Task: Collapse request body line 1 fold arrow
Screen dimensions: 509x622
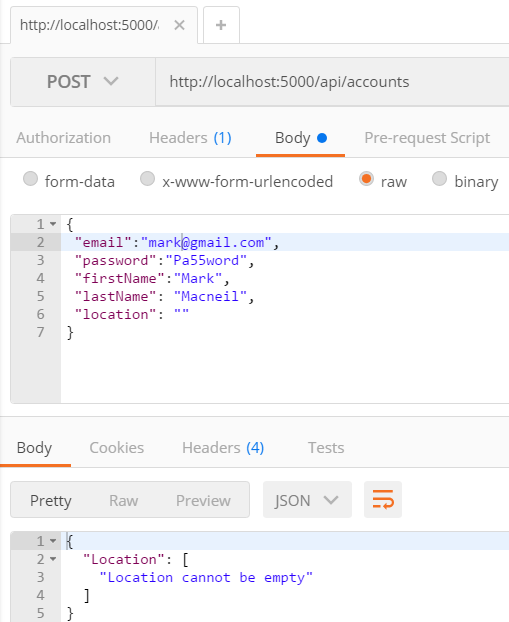Action: 53,224
